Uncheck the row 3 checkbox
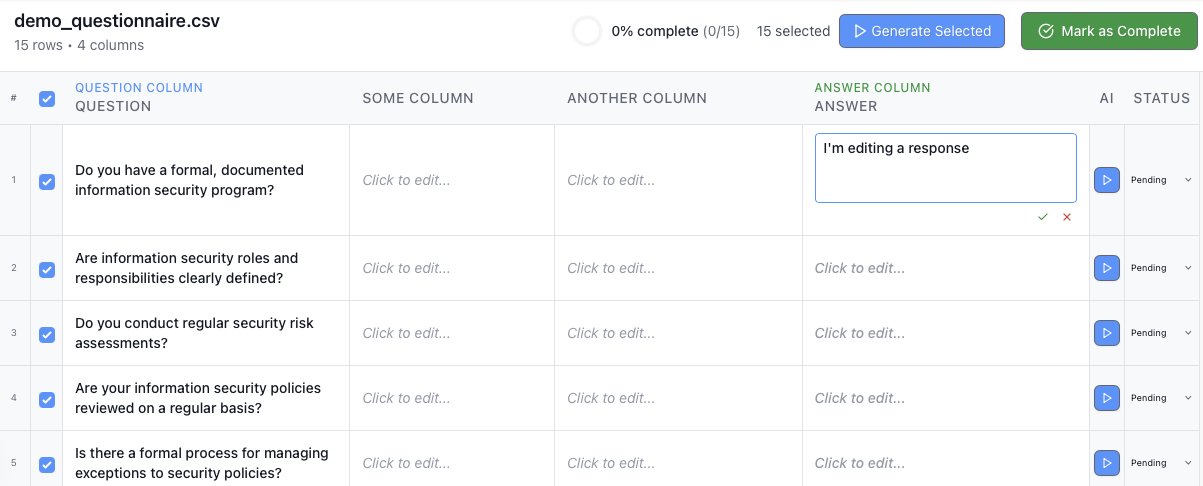 click(47, 334)
